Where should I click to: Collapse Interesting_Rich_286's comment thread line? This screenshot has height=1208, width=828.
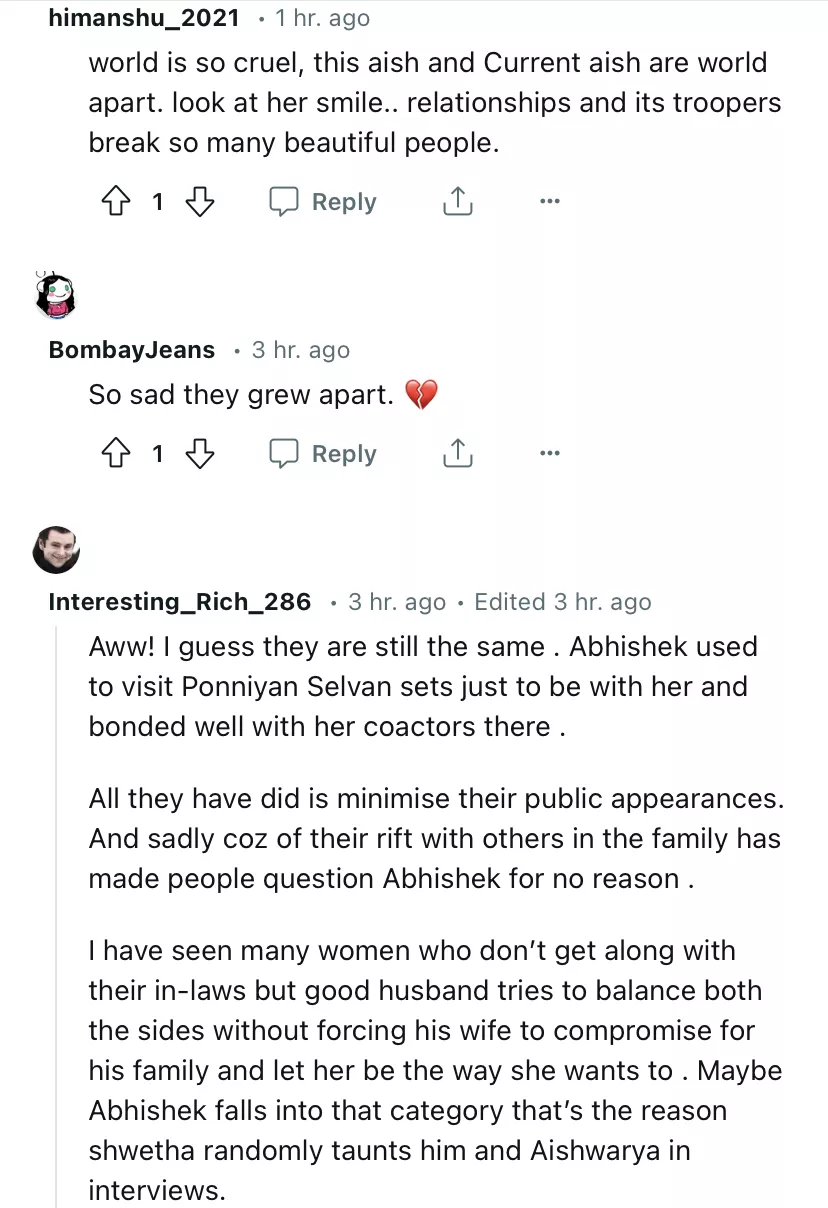57,900
